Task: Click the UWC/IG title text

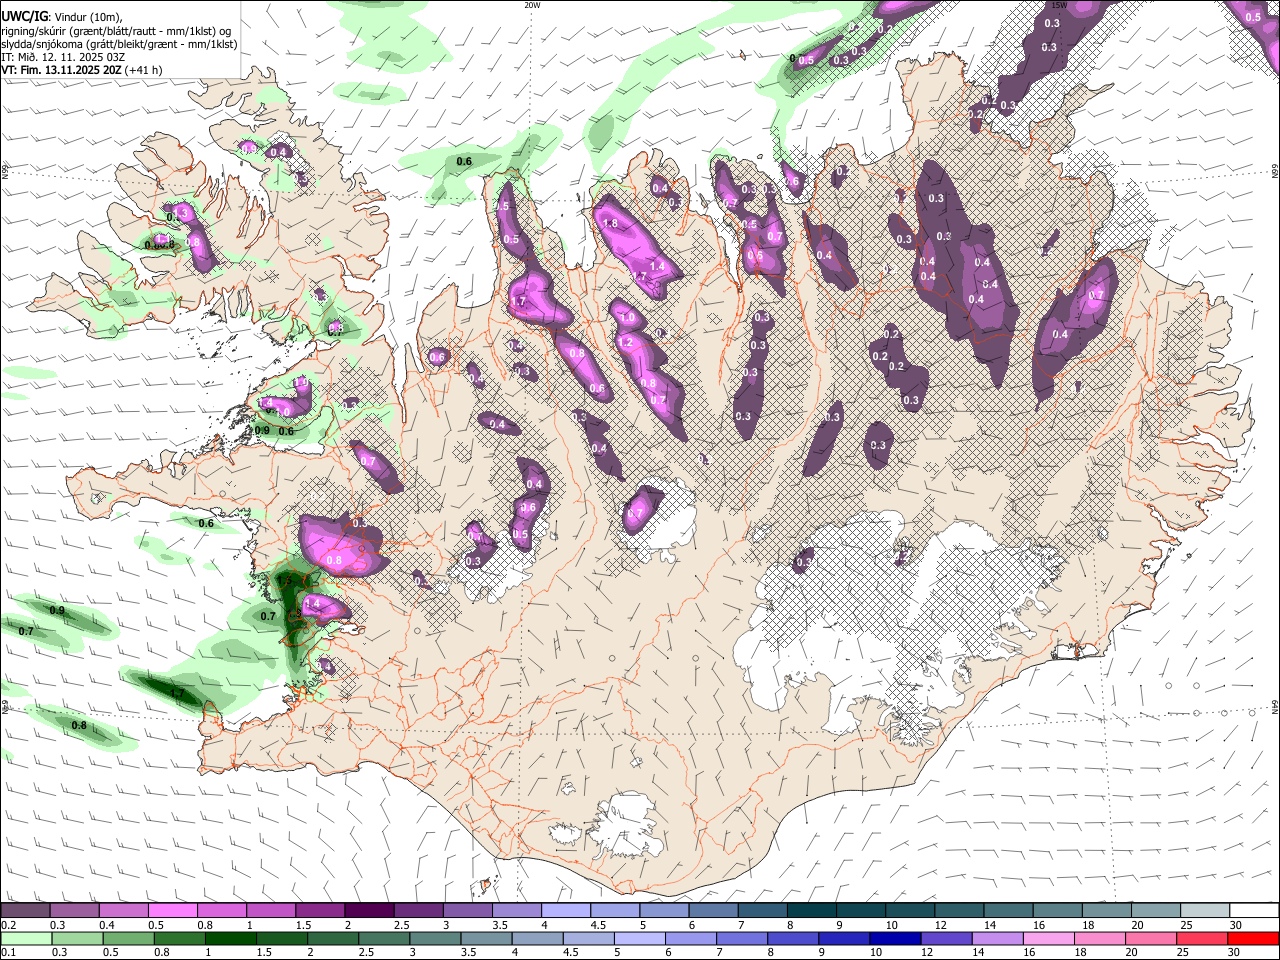Action: (24, 16)
